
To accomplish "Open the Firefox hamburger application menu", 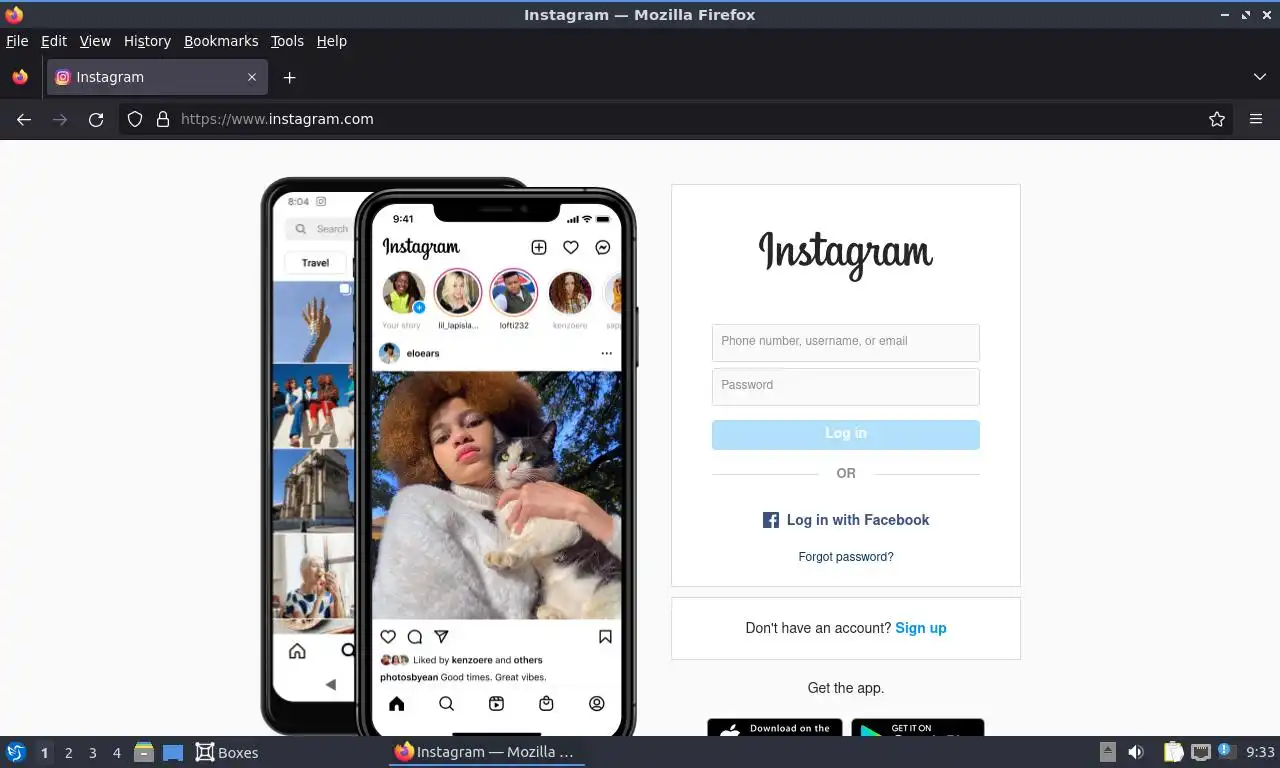I will [1256, 119].
